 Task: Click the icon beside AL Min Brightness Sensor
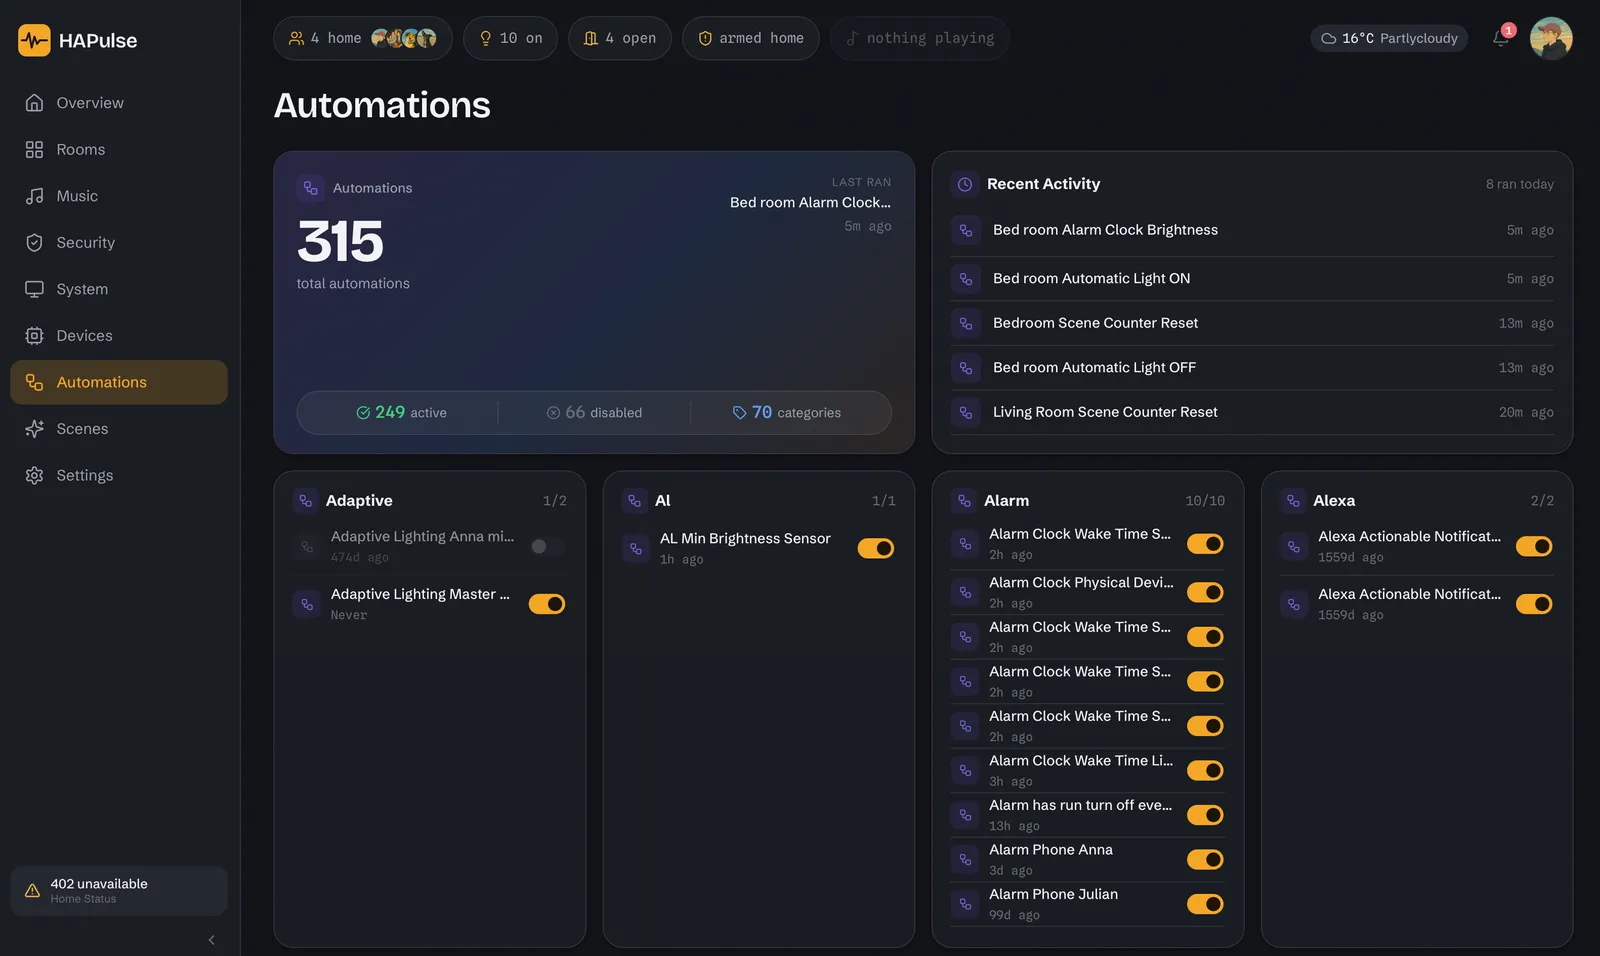pyautogui.click(x=636, y=548)
